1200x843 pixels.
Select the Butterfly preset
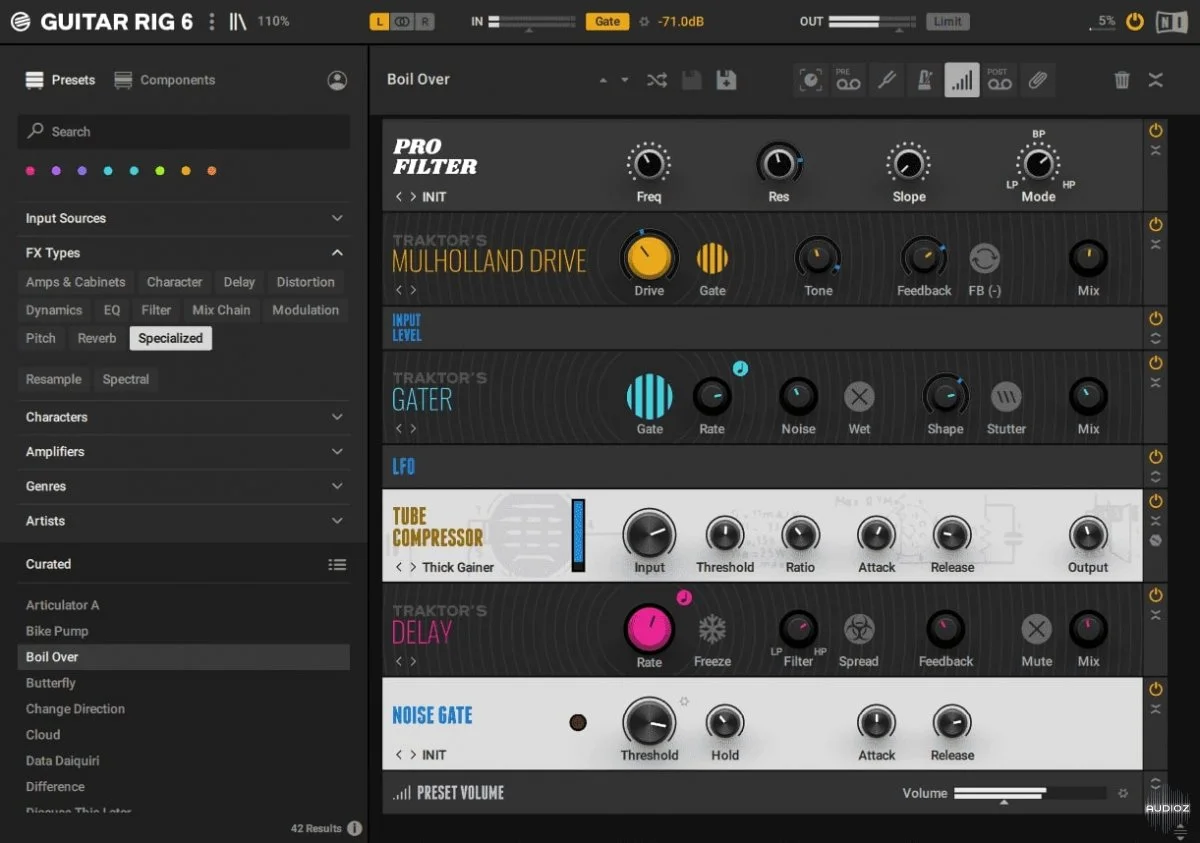pyautogui.click(x=184, y=683)
